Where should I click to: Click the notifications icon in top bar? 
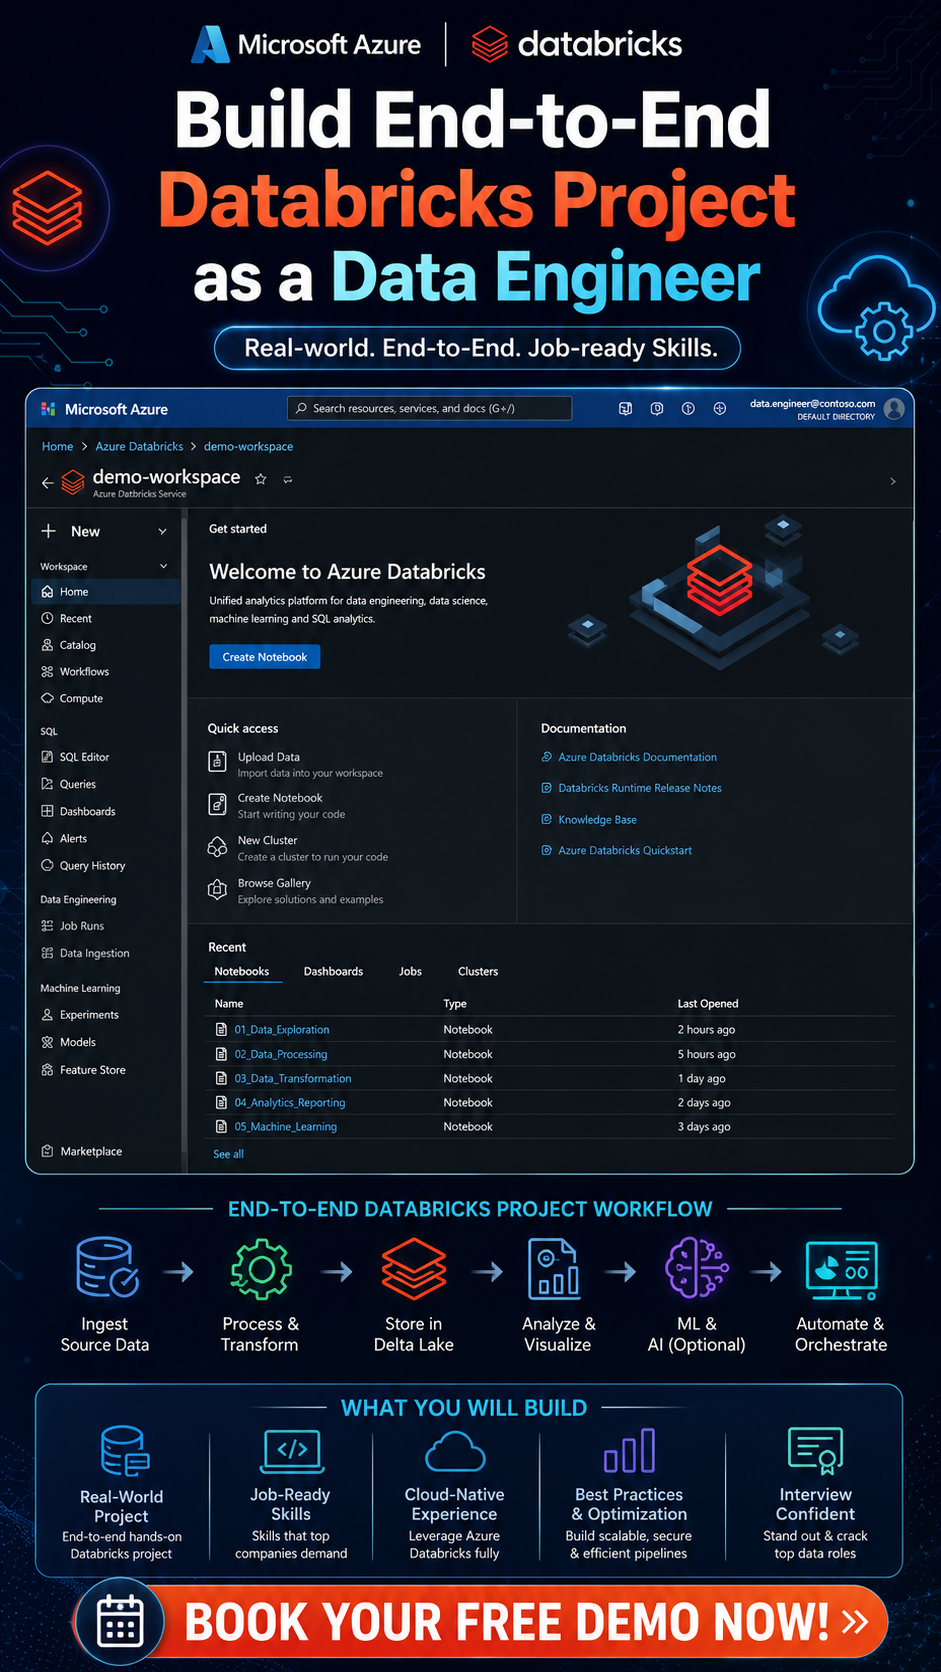(x=657, y=408)
